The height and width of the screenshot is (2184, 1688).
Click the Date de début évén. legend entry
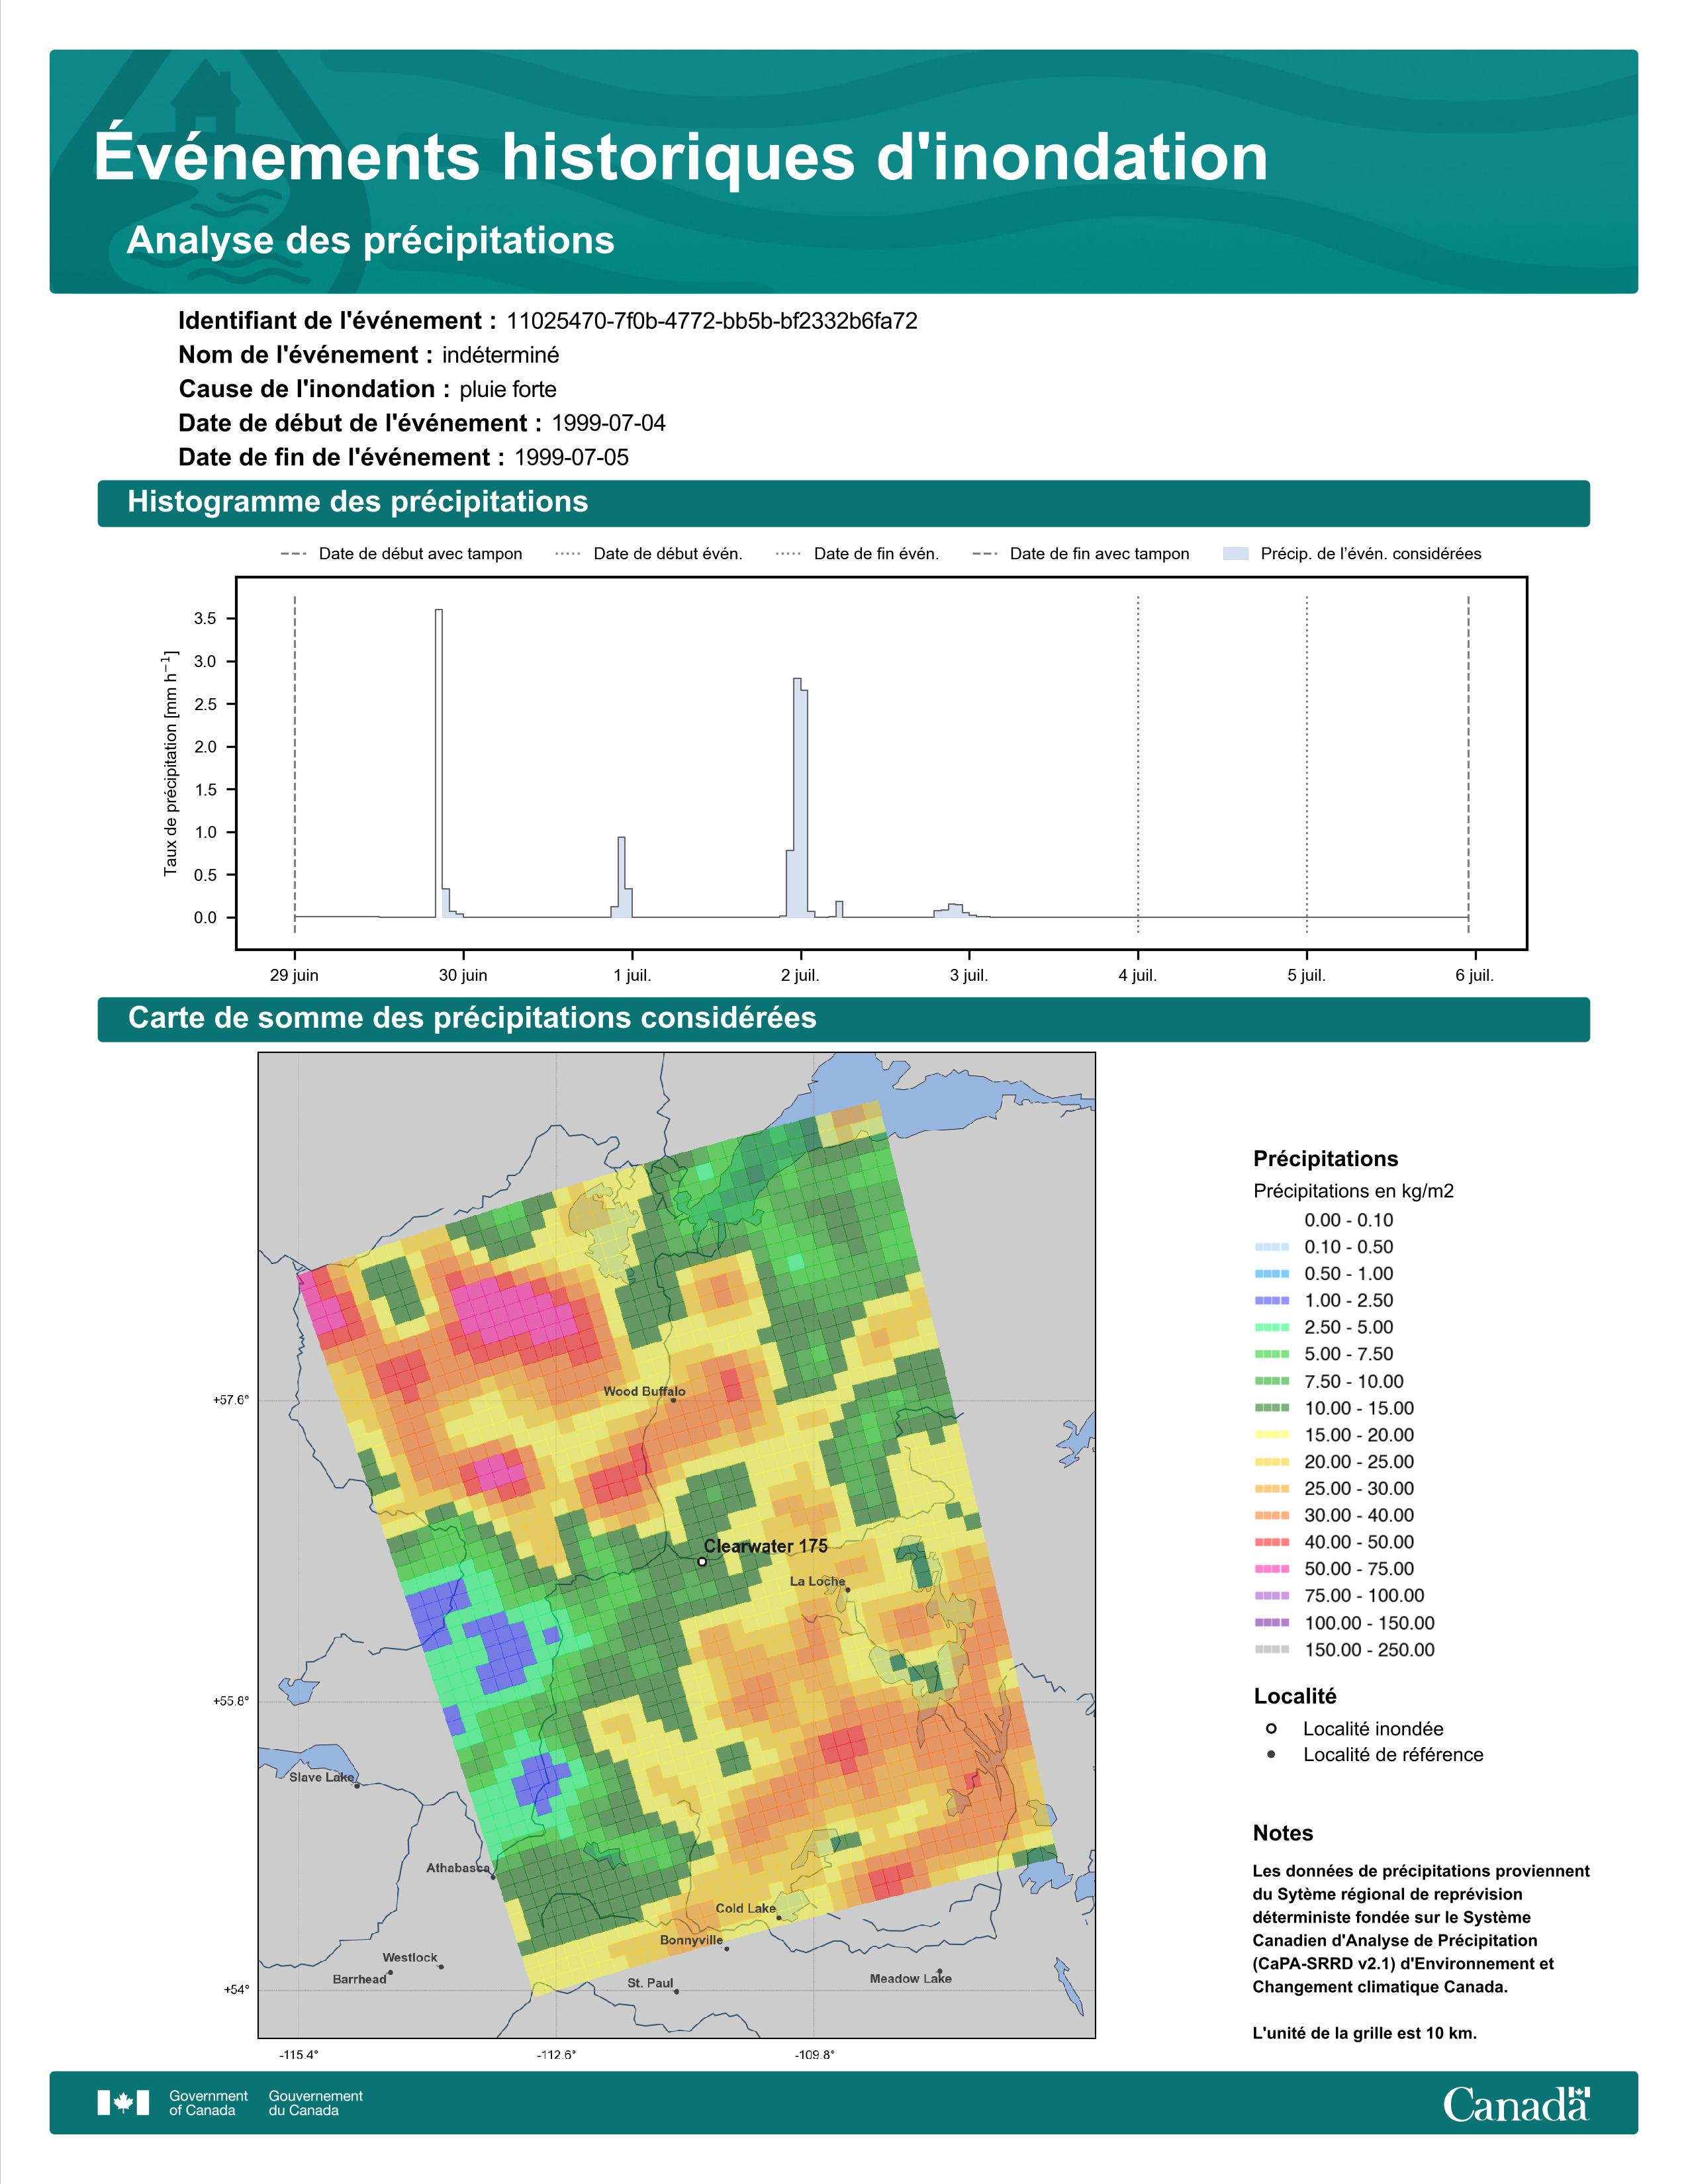point(648,554)
